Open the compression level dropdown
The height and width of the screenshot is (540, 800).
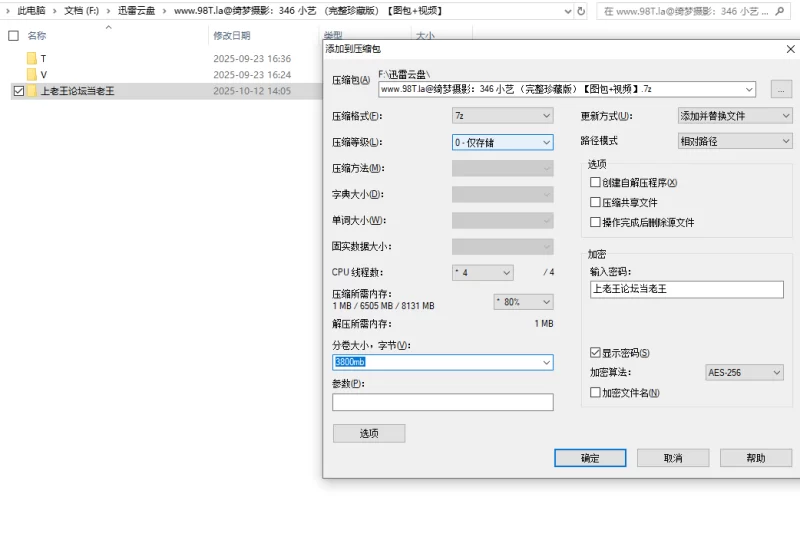tap(502, 142)
